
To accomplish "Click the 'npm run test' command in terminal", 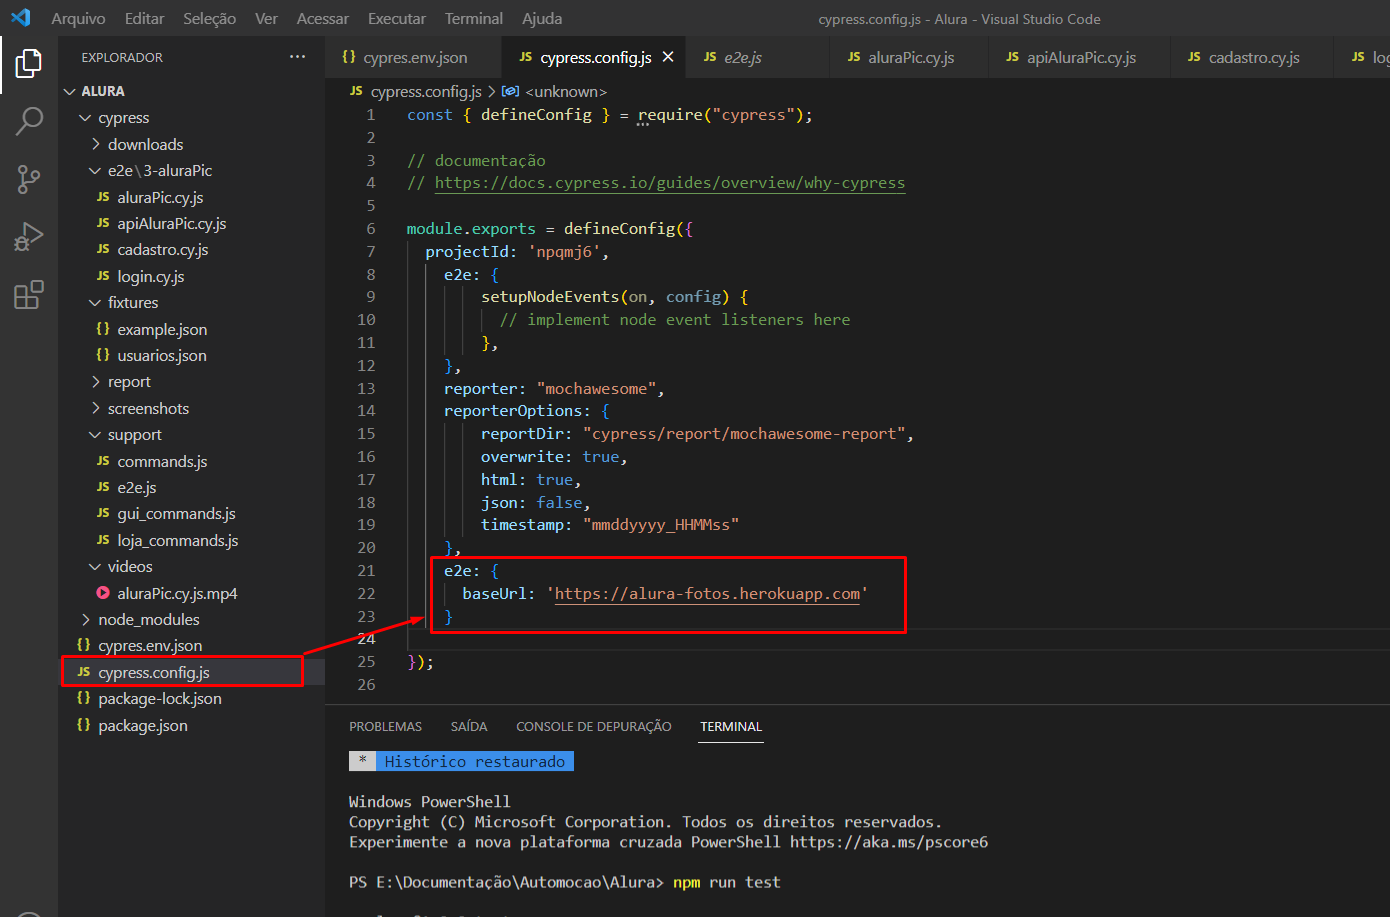I will [726, 882].
